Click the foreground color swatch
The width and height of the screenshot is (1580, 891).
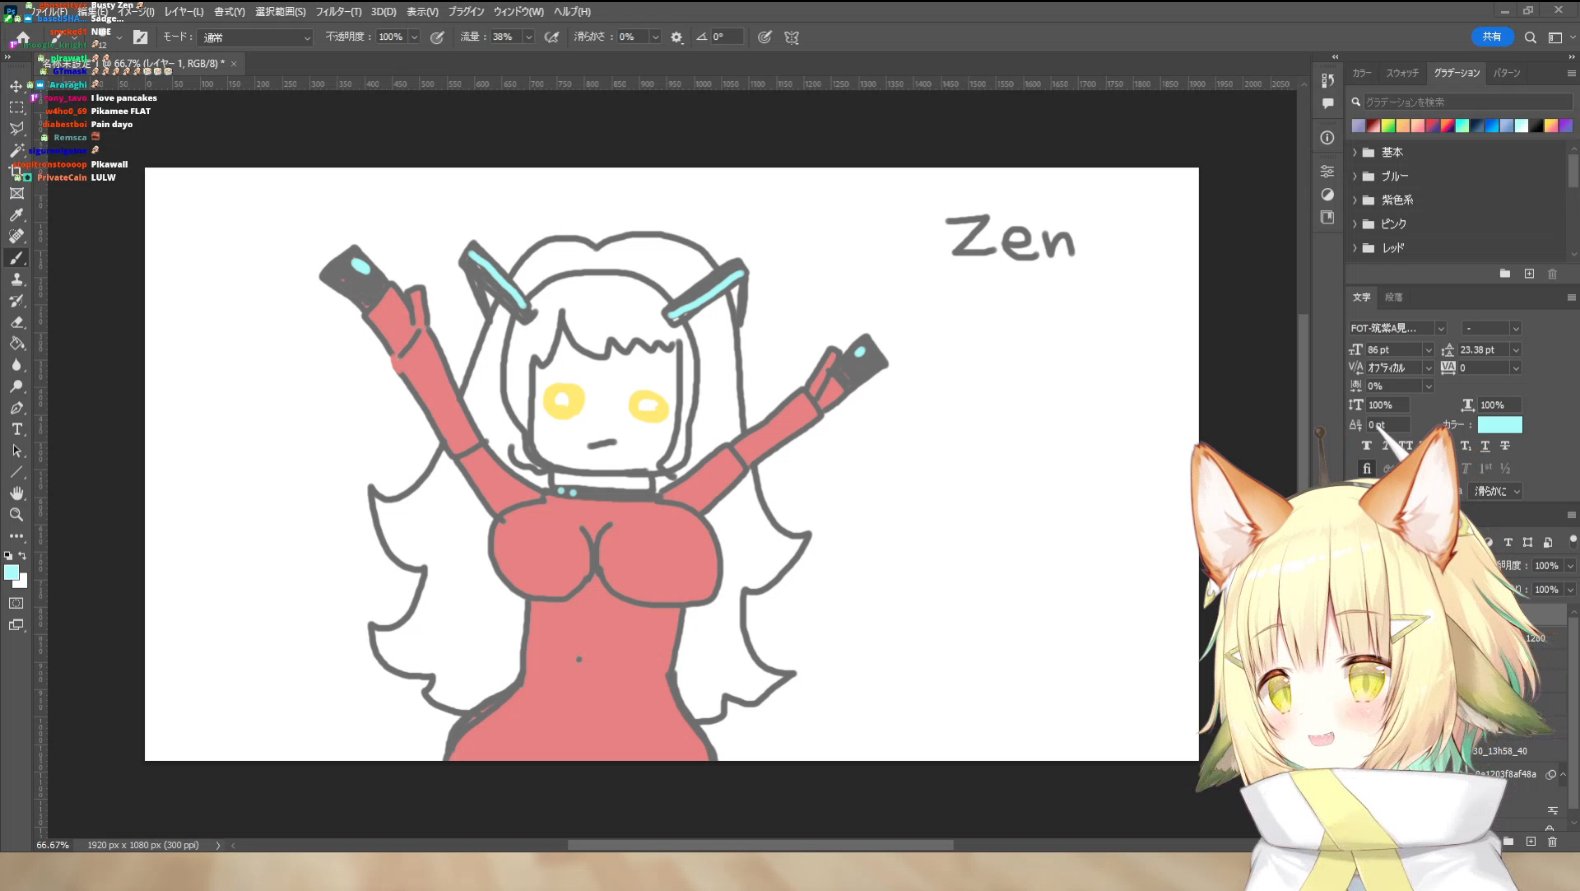[11, 572]
